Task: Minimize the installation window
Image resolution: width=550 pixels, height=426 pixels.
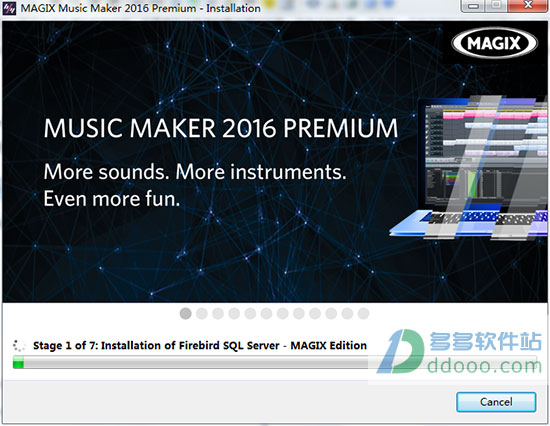Action: 473,6
